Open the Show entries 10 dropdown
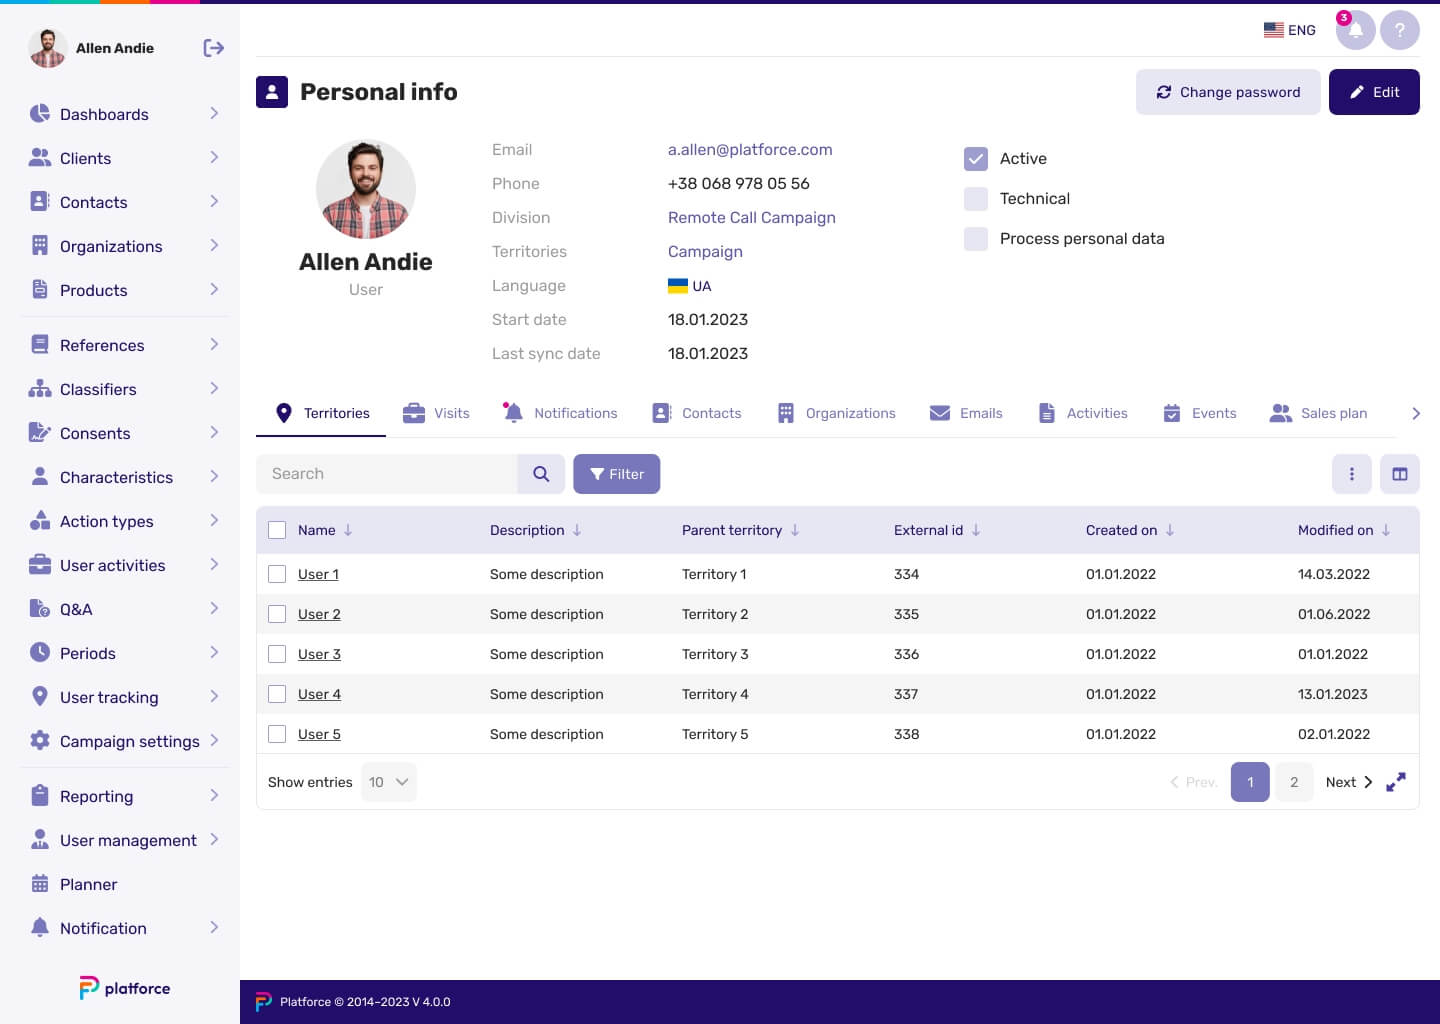Viewport: 1440px width, 1024px height. coord(389,782)
